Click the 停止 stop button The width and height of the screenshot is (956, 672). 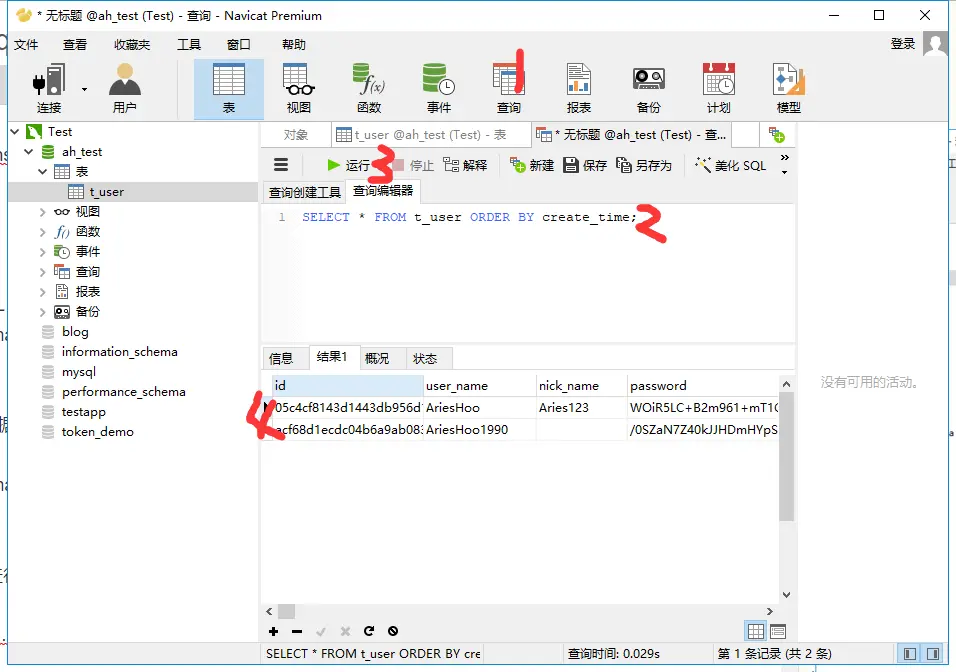[413, 165]
